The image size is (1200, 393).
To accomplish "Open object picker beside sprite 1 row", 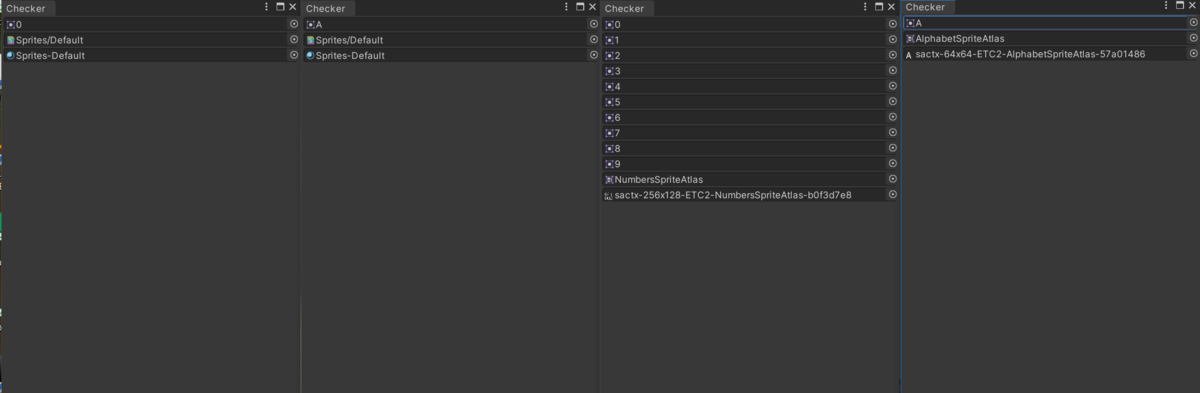I will (893, 40).
